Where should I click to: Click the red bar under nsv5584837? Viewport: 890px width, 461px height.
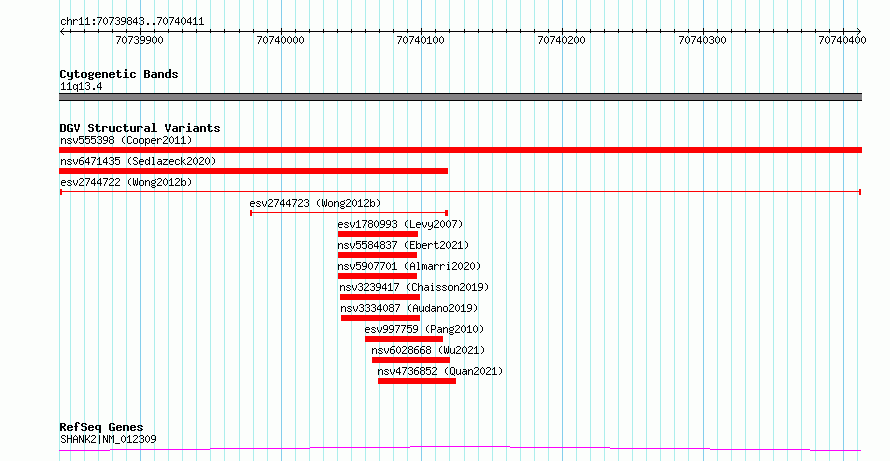coord(377,255)
